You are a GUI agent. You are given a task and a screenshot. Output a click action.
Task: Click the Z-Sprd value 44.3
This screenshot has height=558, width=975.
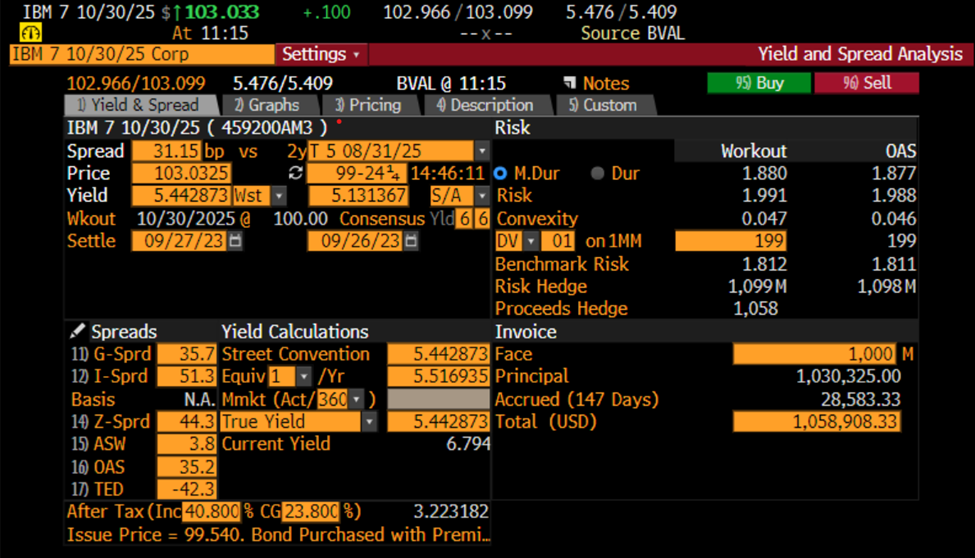click(x=187, y=422)
